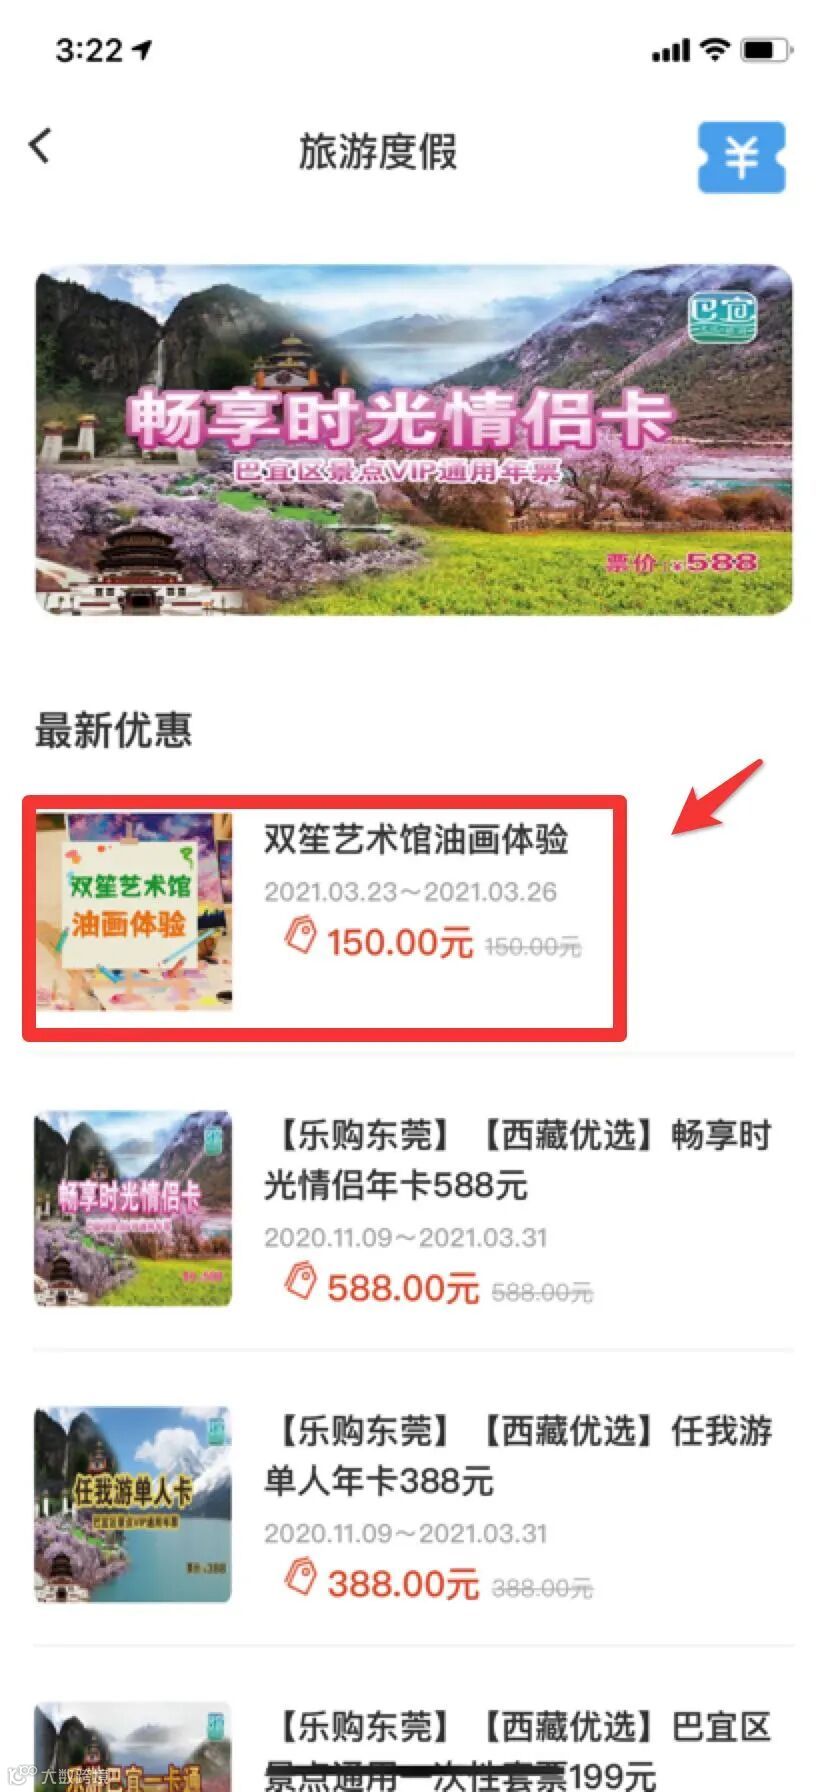828x1792 pixels.
Task: Open the 畅享时光情侣卡 banner
Action: coord(414,440)
